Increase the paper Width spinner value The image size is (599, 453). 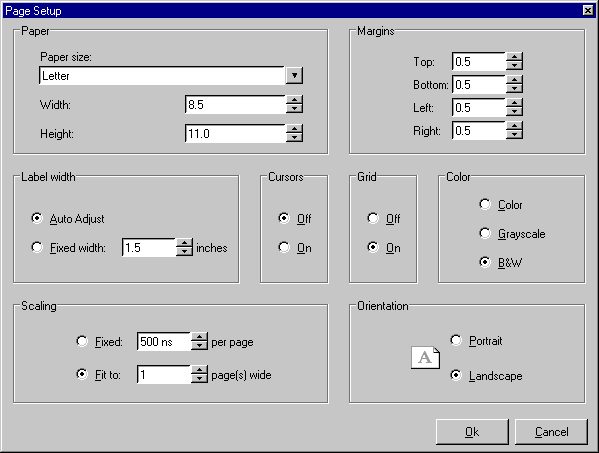point(294,100)
